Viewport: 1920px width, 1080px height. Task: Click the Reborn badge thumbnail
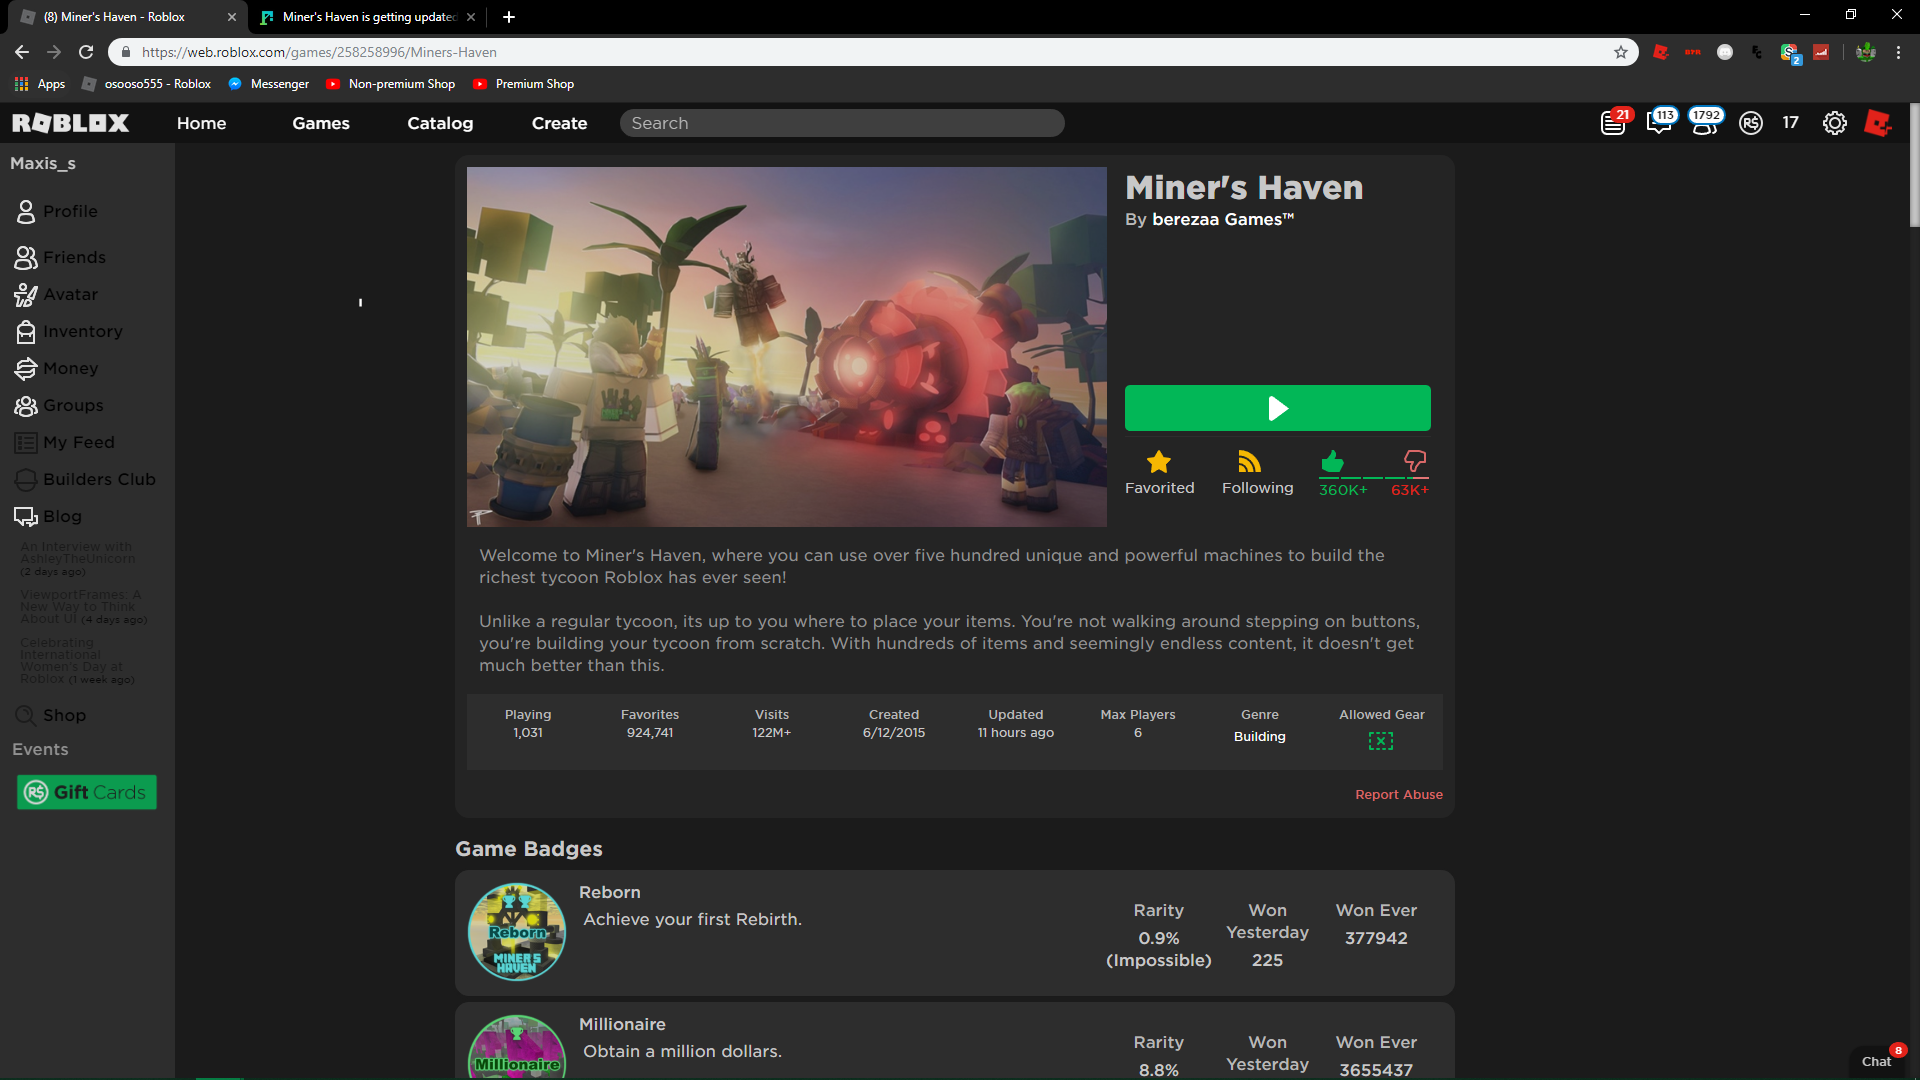517,932
